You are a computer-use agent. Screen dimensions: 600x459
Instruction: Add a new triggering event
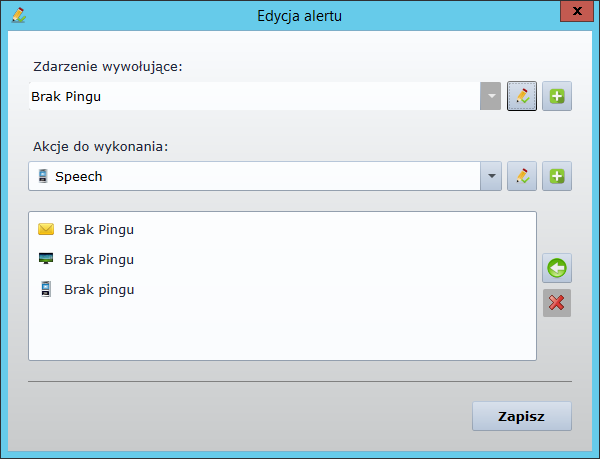pos(557,97)
